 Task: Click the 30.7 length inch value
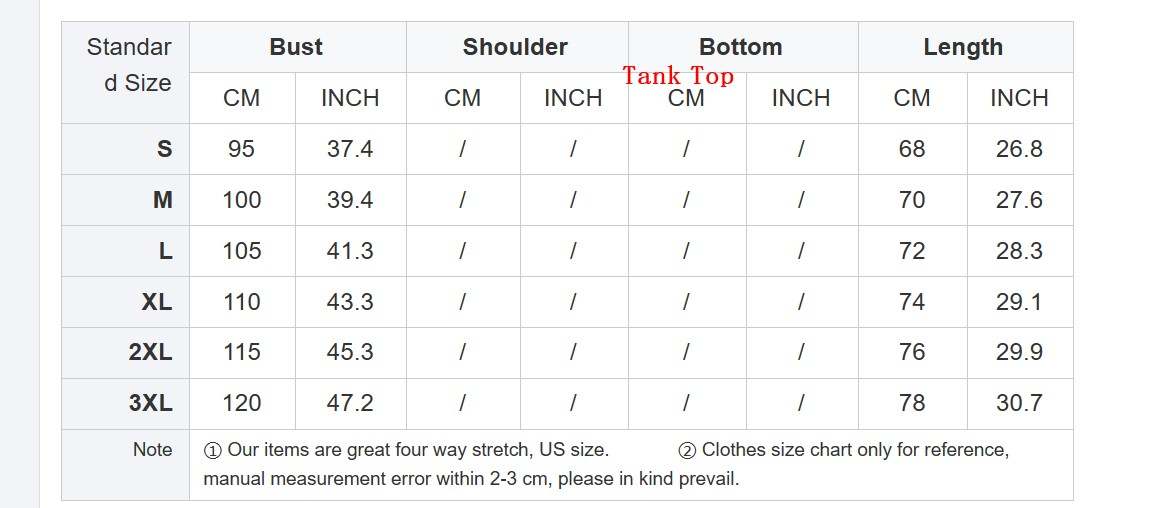click(x=1019, y=403)
